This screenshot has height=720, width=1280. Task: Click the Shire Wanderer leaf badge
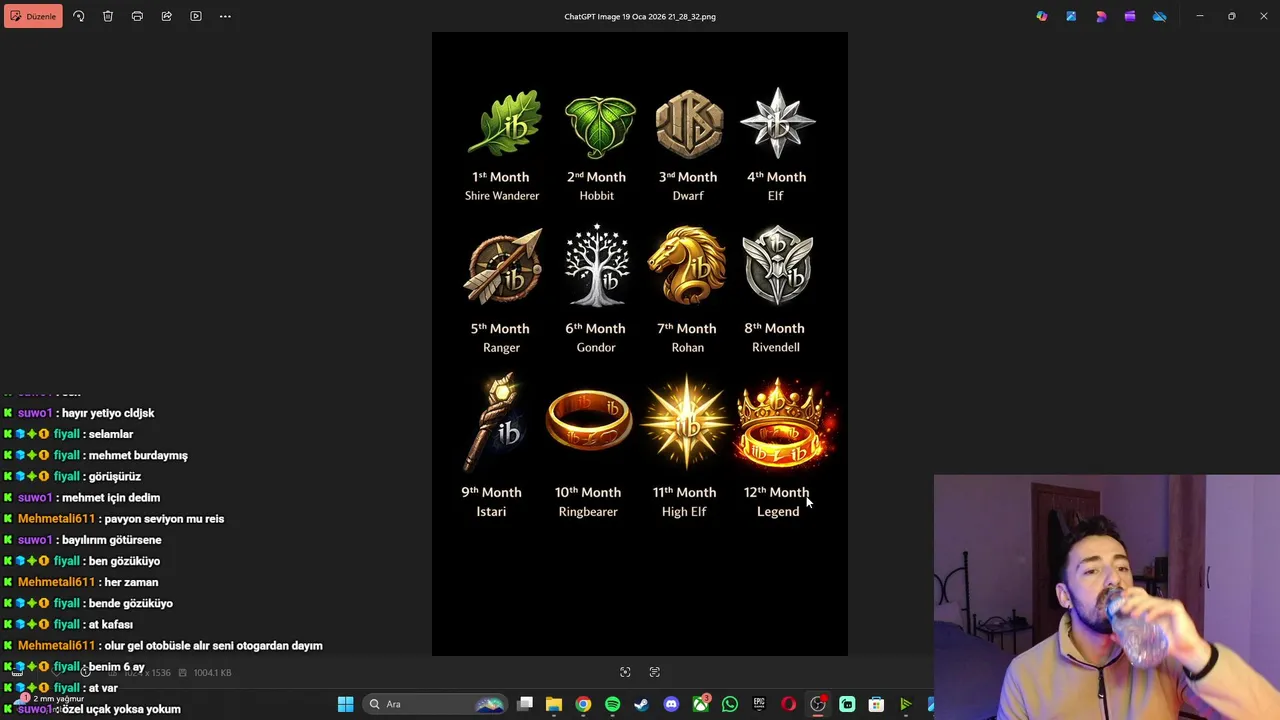pos(503,123)
